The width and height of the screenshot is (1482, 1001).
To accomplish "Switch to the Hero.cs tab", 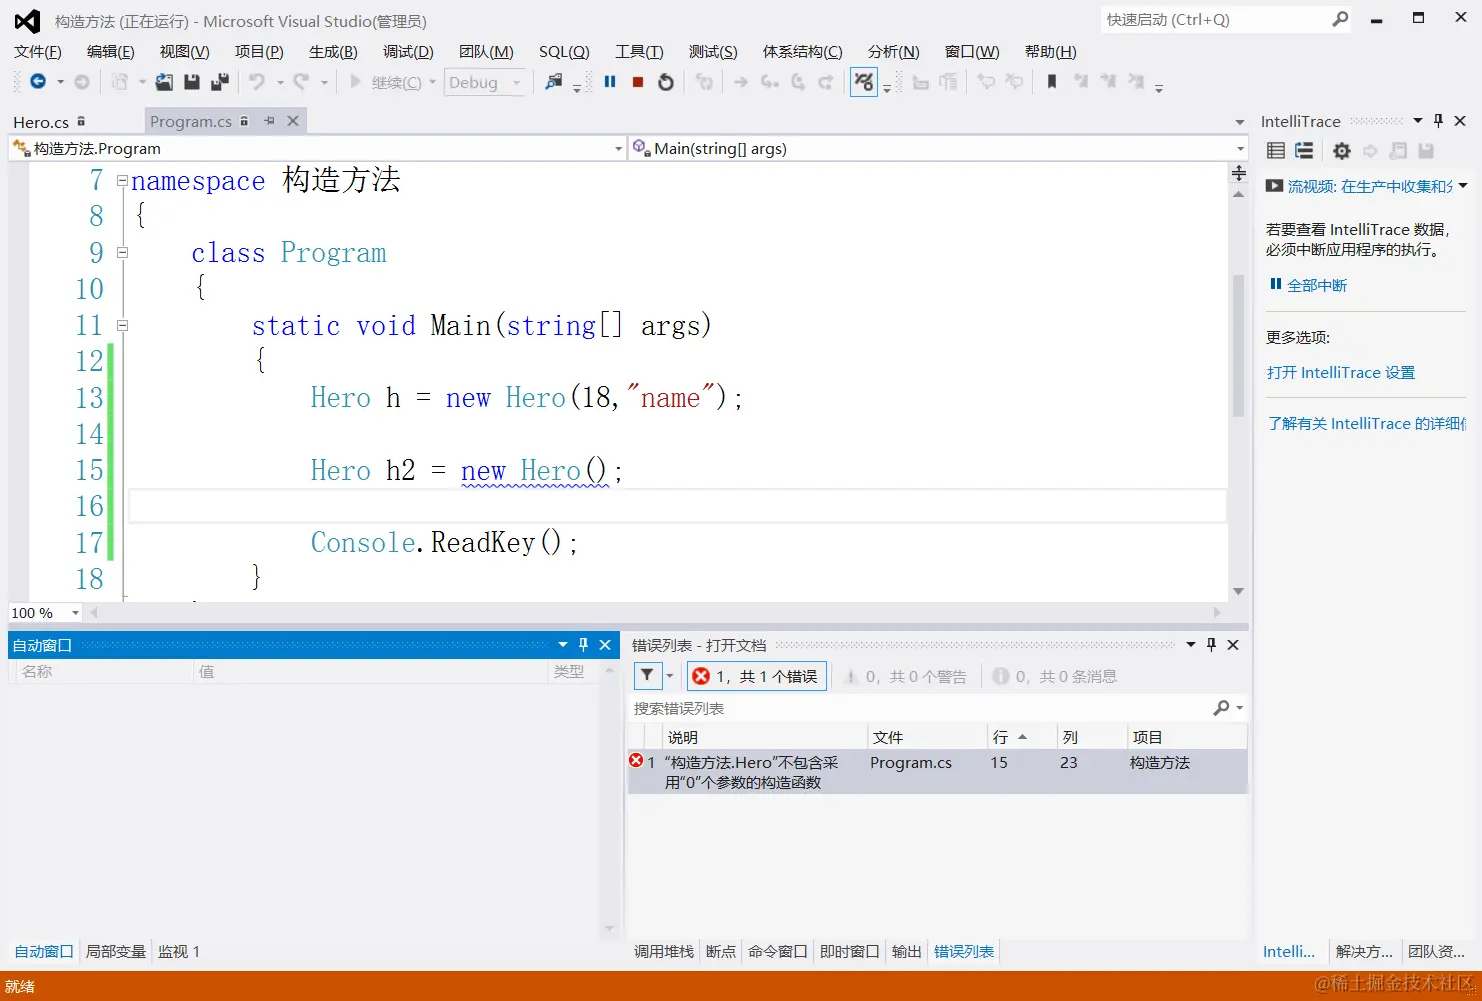I will 41,122.
